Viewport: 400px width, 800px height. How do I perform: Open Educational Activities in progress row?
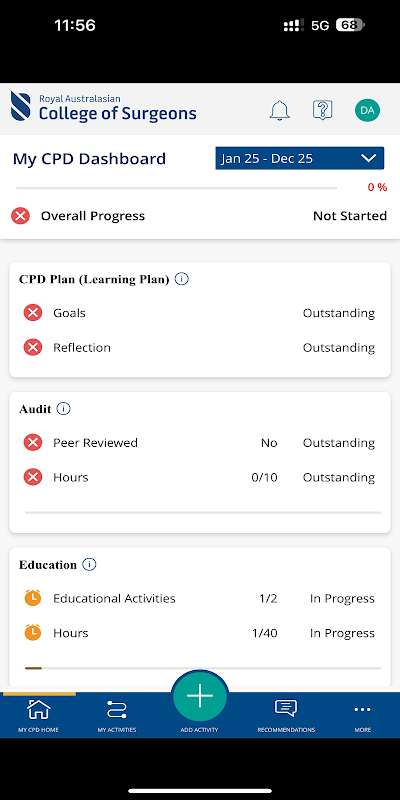199,598
